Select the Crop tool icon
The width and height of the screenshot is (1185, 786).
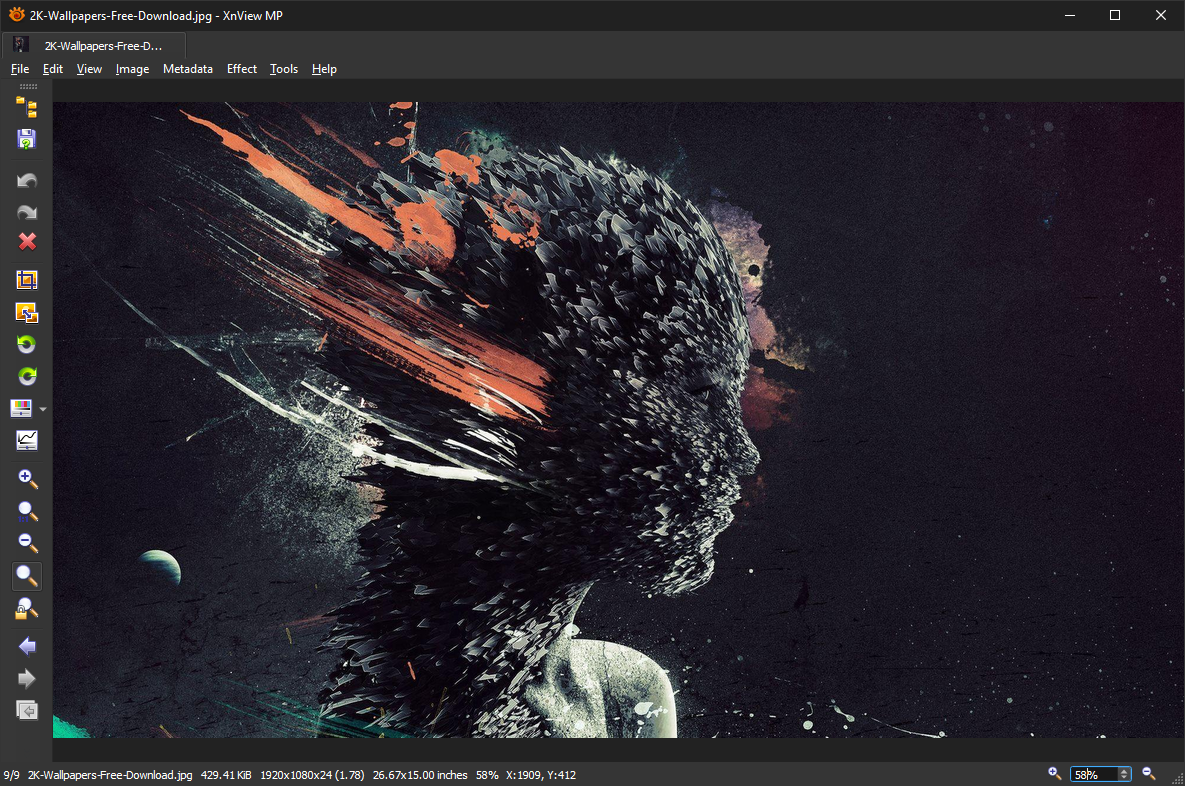pyautogui.click(x=27, y=281)
